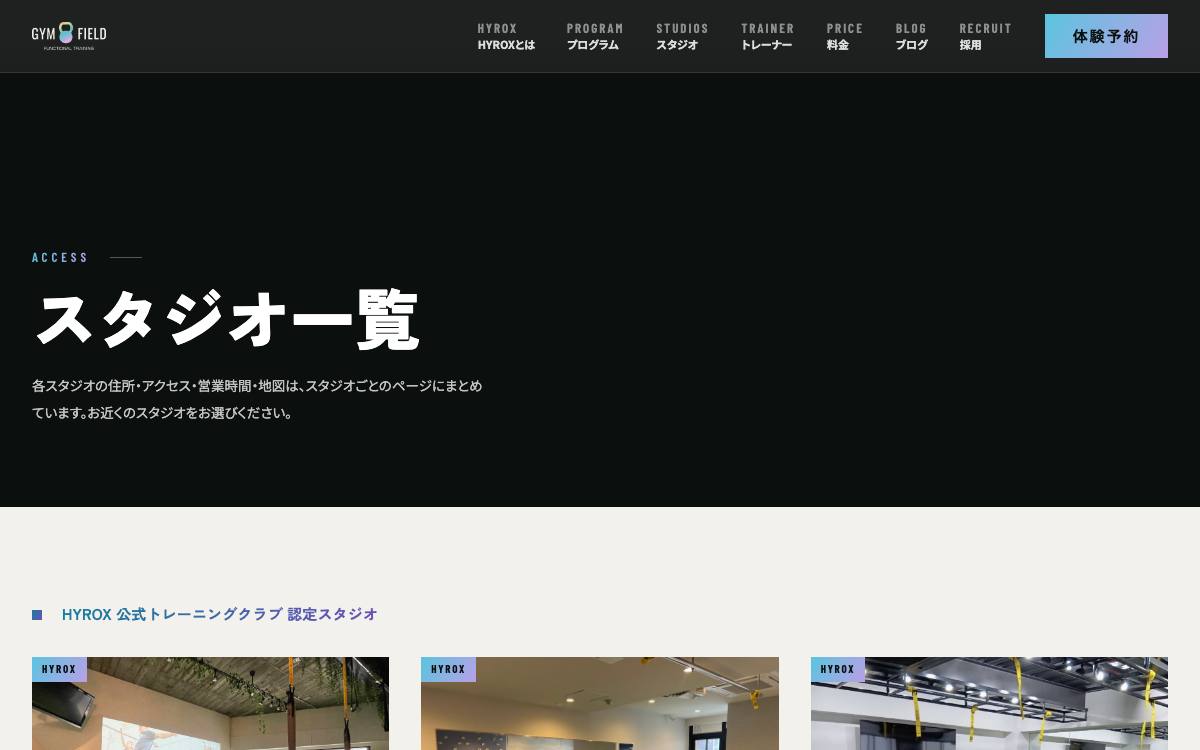
Task: Open the BLOG ブログ menu item
Action: [911, 36]
